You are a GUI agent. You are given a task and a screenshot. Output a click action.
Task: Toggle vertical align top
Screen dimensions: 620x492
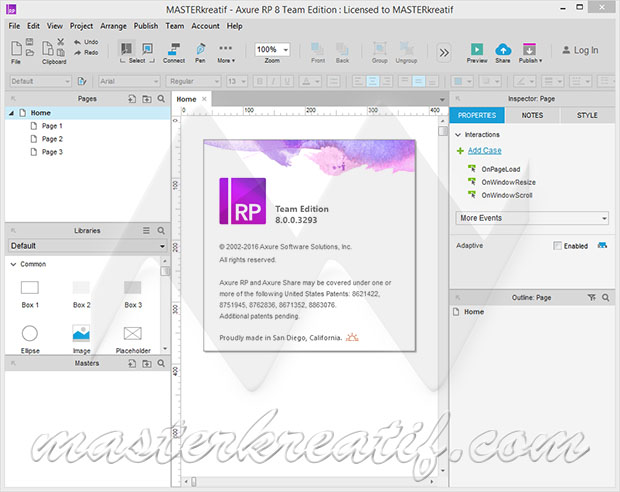[x=405, y=81]
